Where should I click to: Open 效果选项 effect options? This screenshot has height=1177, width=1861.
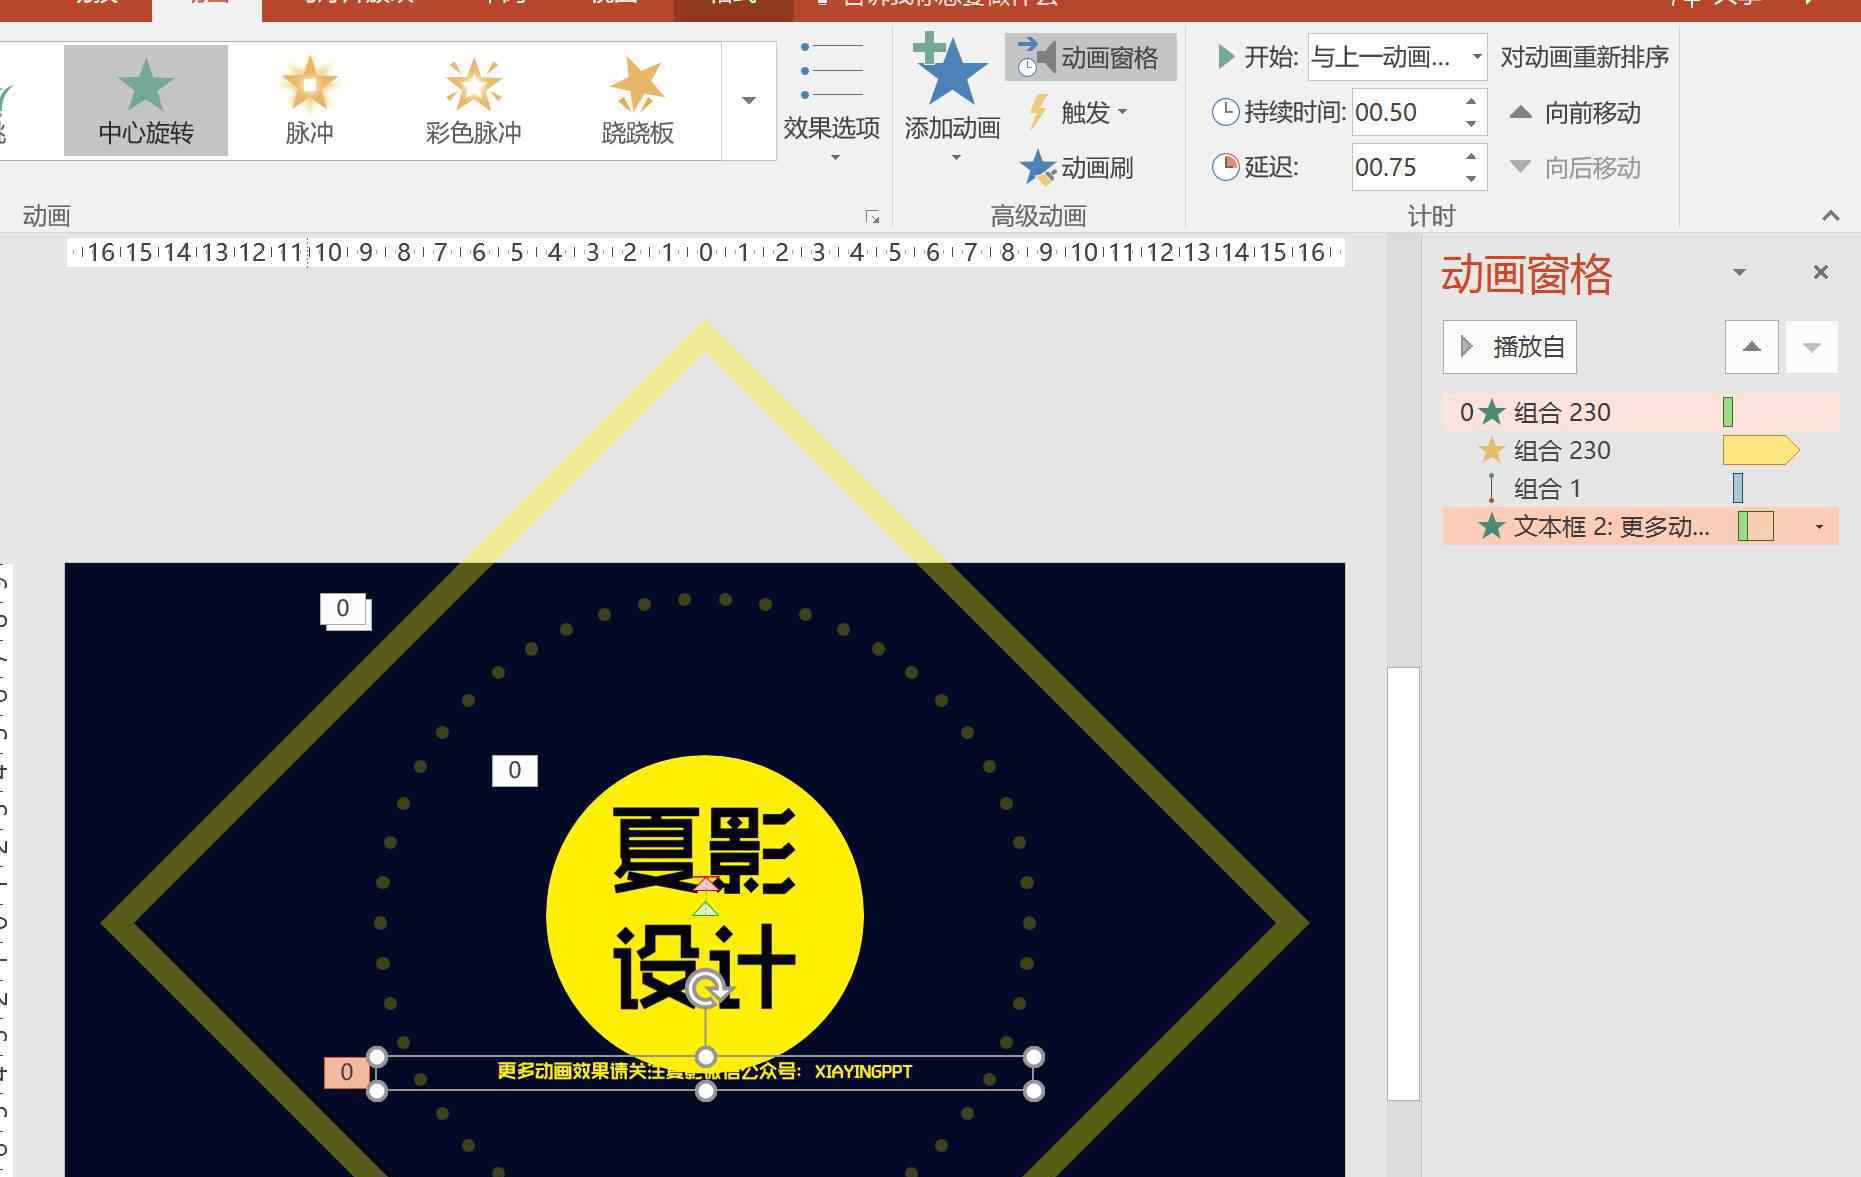pyautogui.click(x=832, y=100)
